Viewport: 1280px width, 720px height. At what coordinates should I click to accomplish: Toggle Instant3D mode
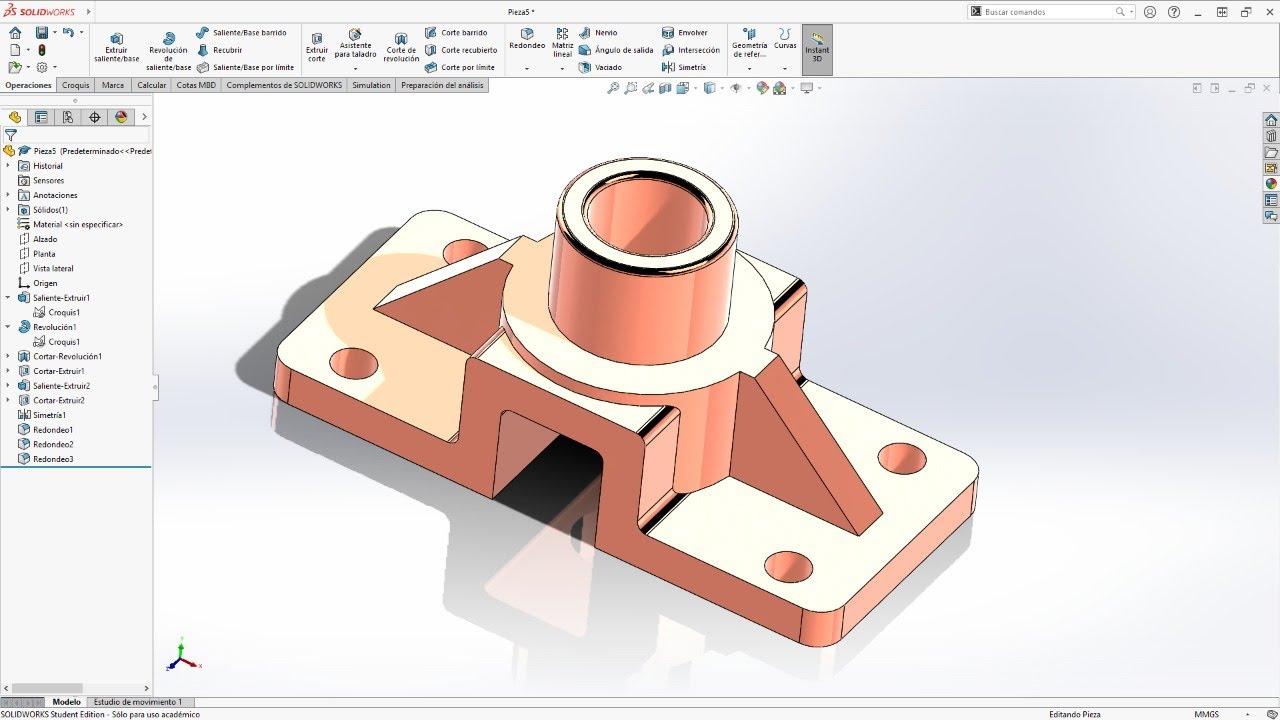(x=817, y=47)
